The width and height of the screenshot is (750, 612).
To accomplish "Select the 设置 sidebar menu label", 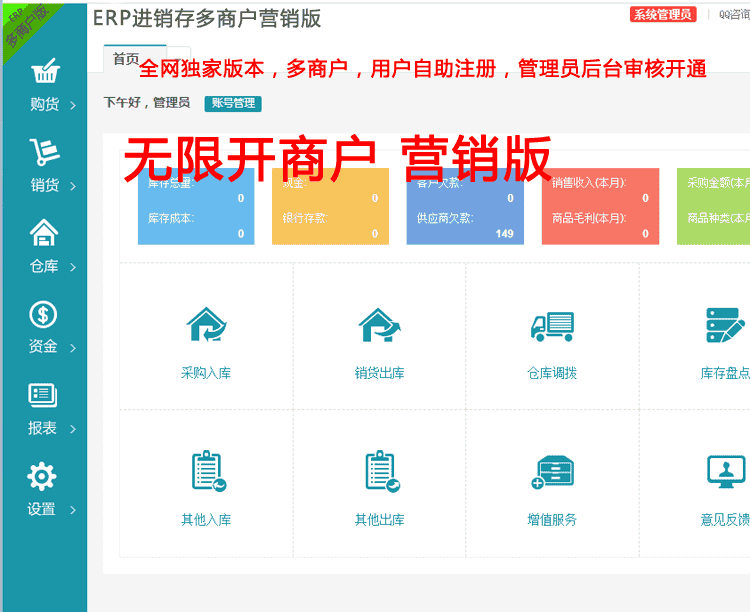I will [x=41, y=509].
